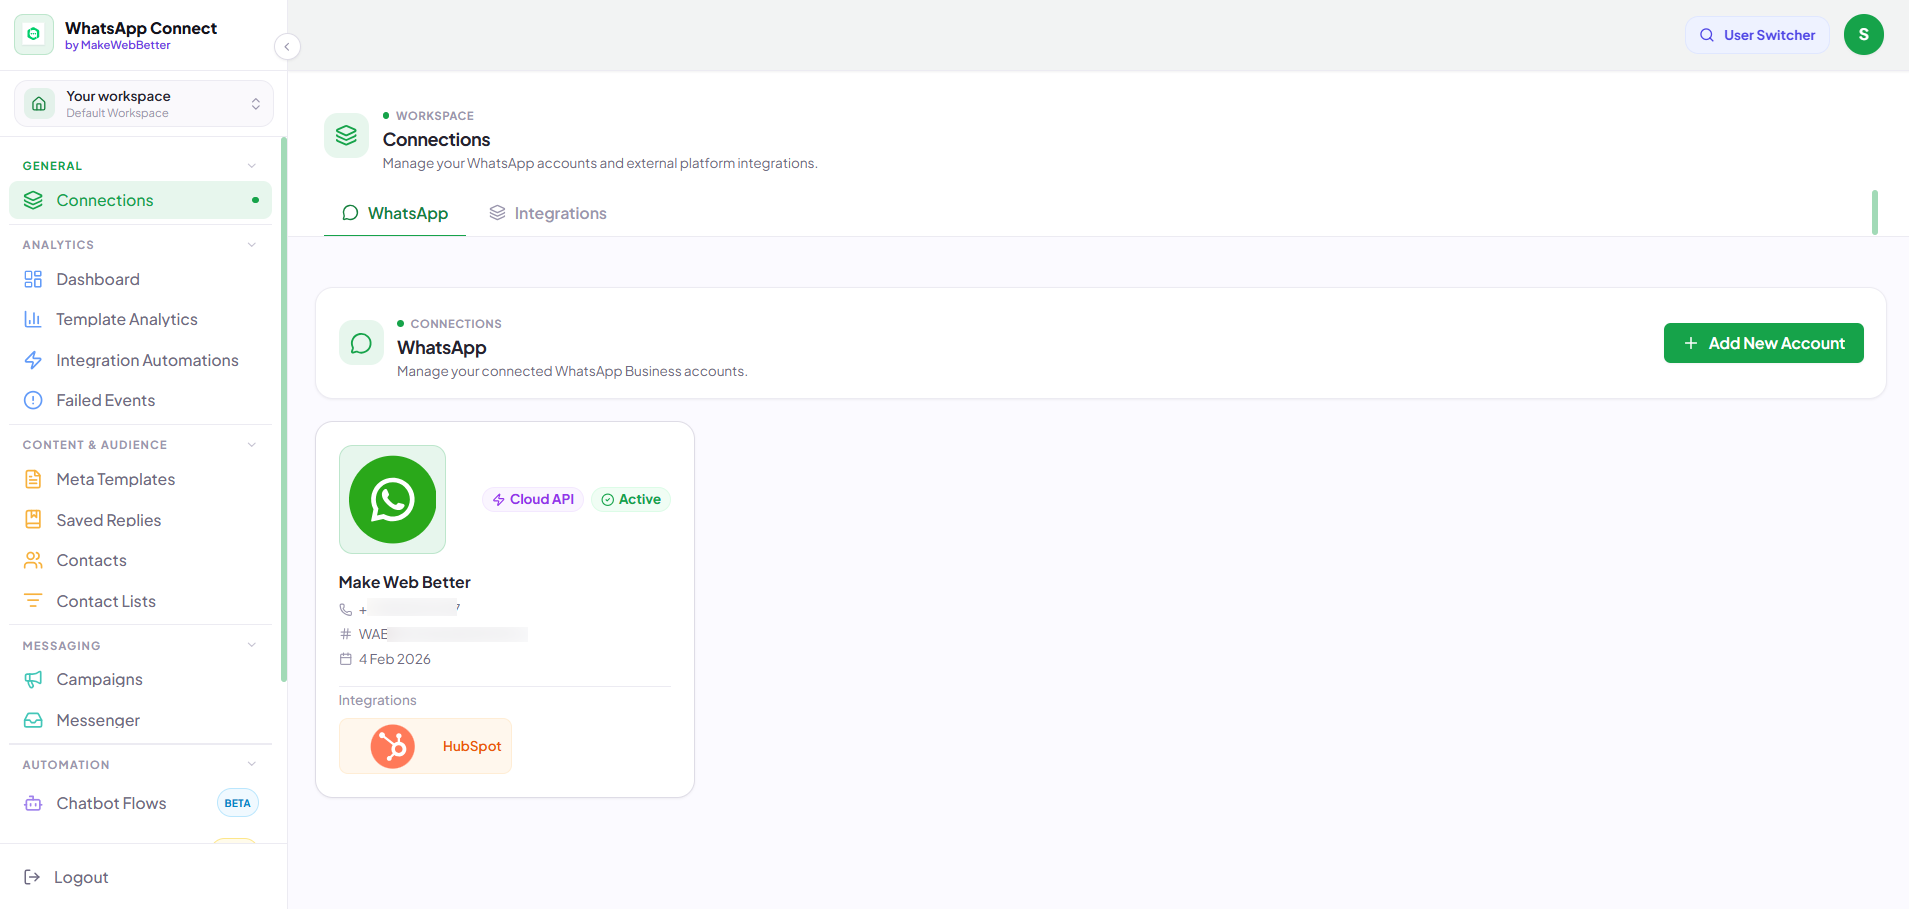This screenshot has height=909, width=1909.
Task: Switch to the WhatsApp tab
Action: (395, 213)
